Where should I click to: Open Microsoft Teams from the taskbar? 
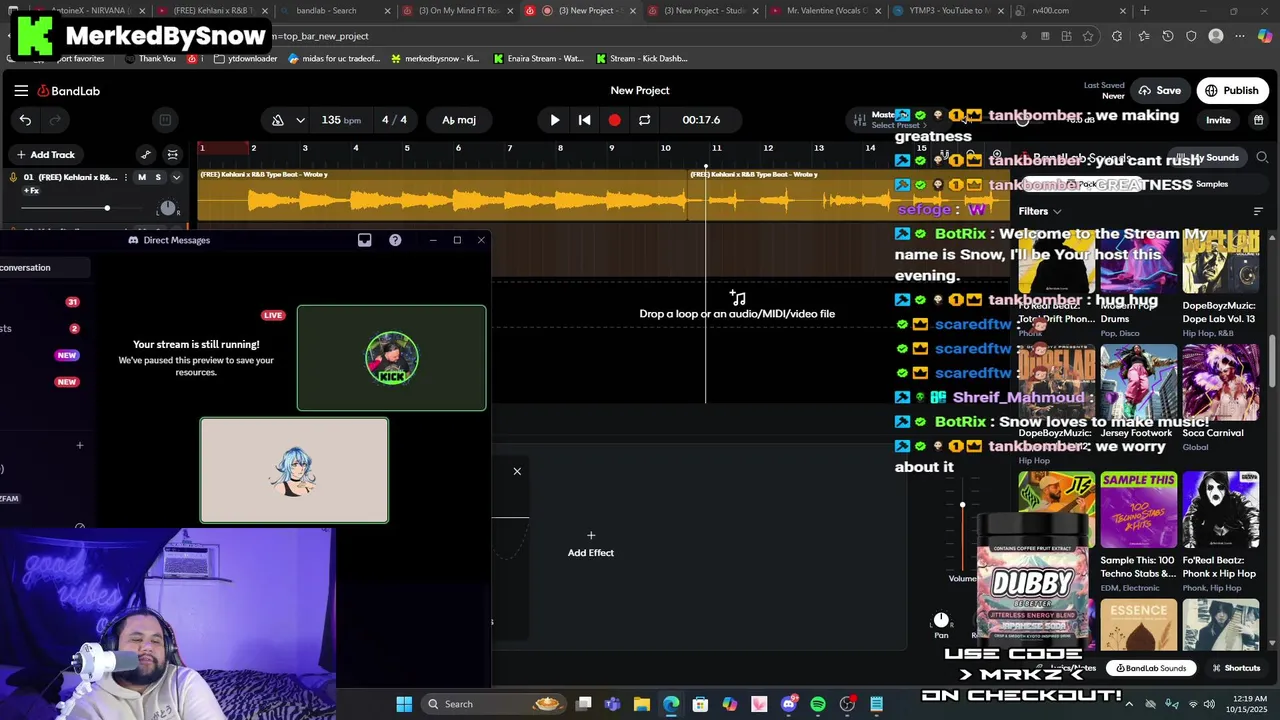(612, 704)
